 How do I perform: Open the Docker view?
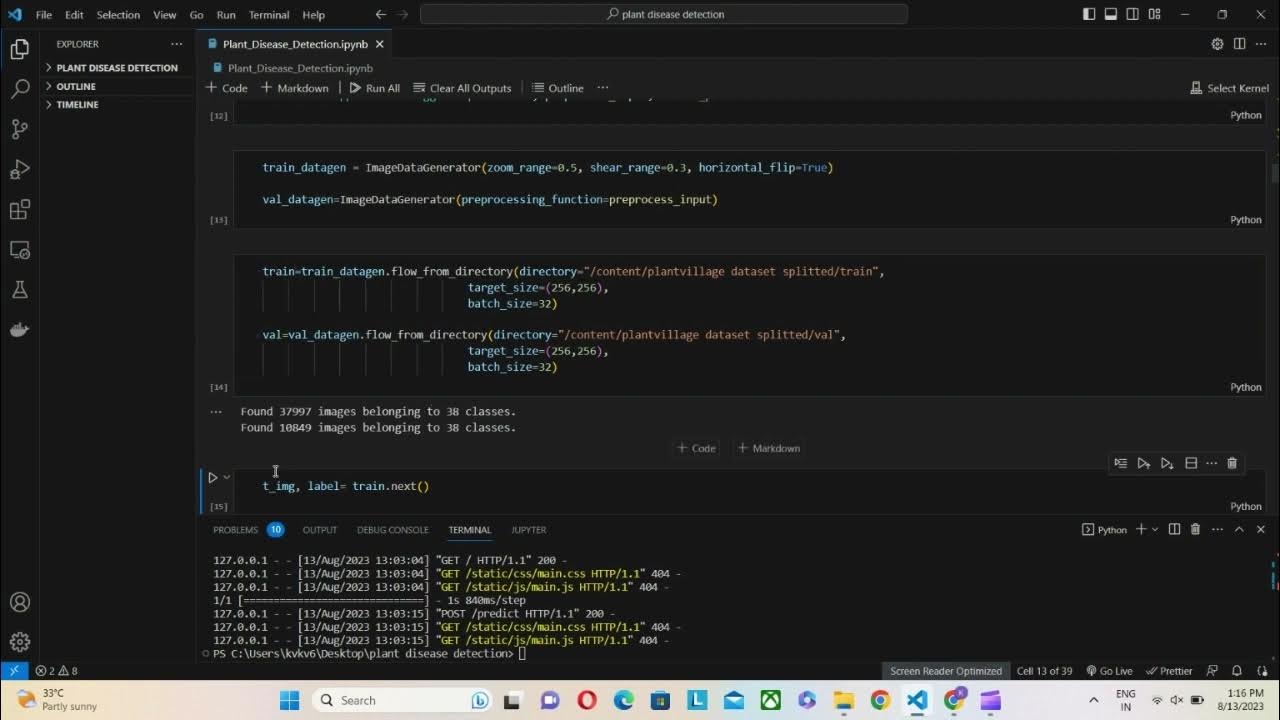coord(20,330)
